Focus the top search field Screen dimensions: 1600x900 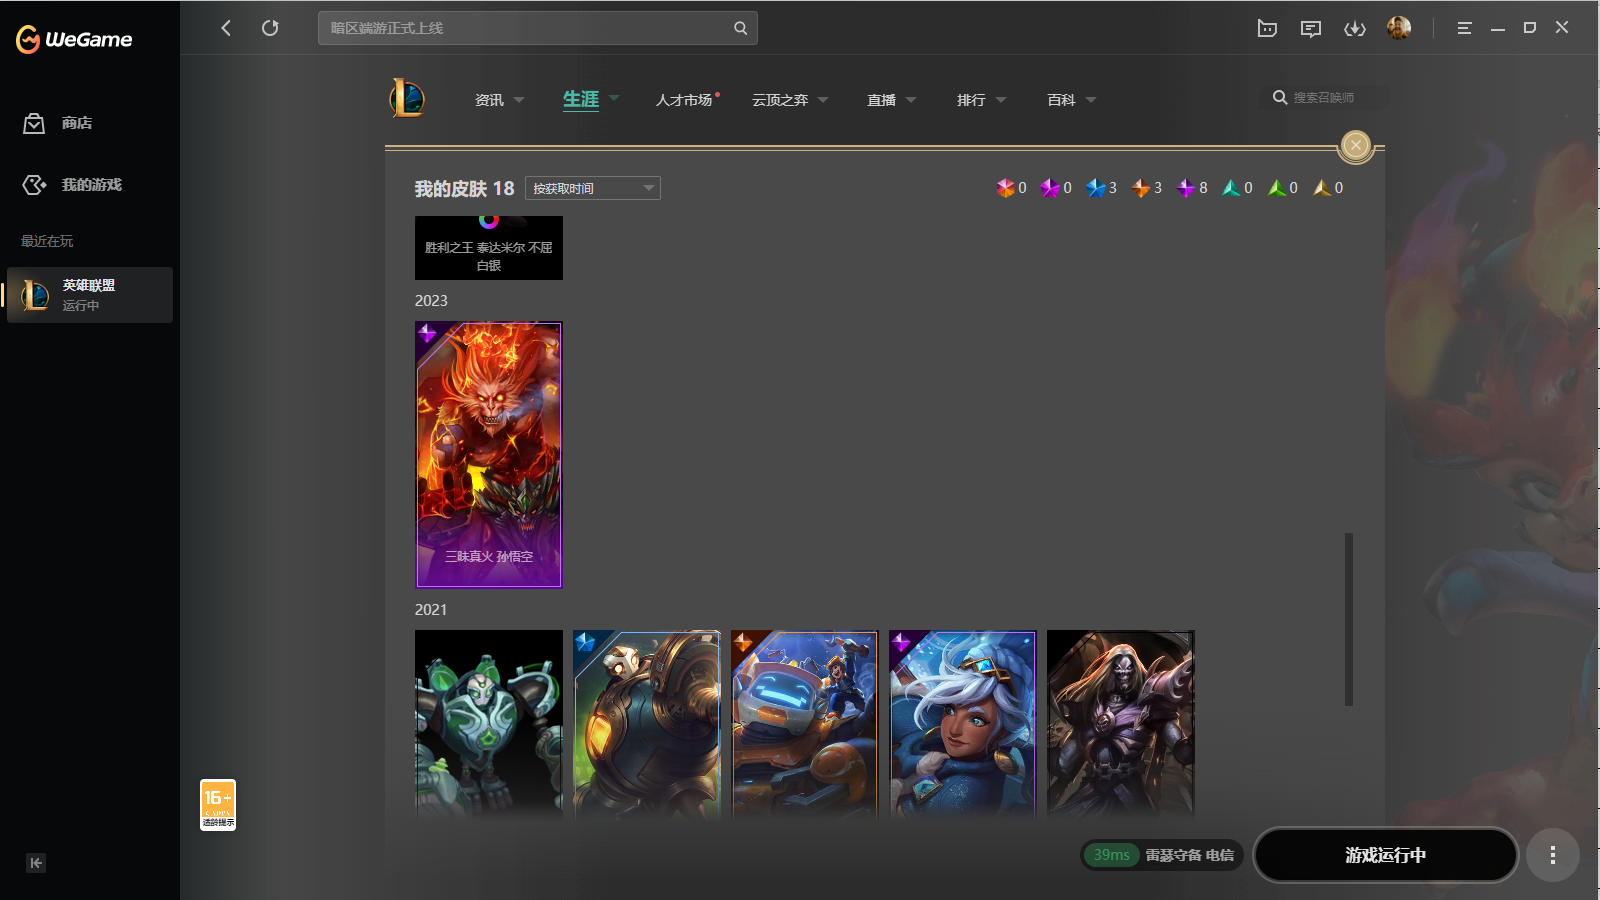(538, 28)
